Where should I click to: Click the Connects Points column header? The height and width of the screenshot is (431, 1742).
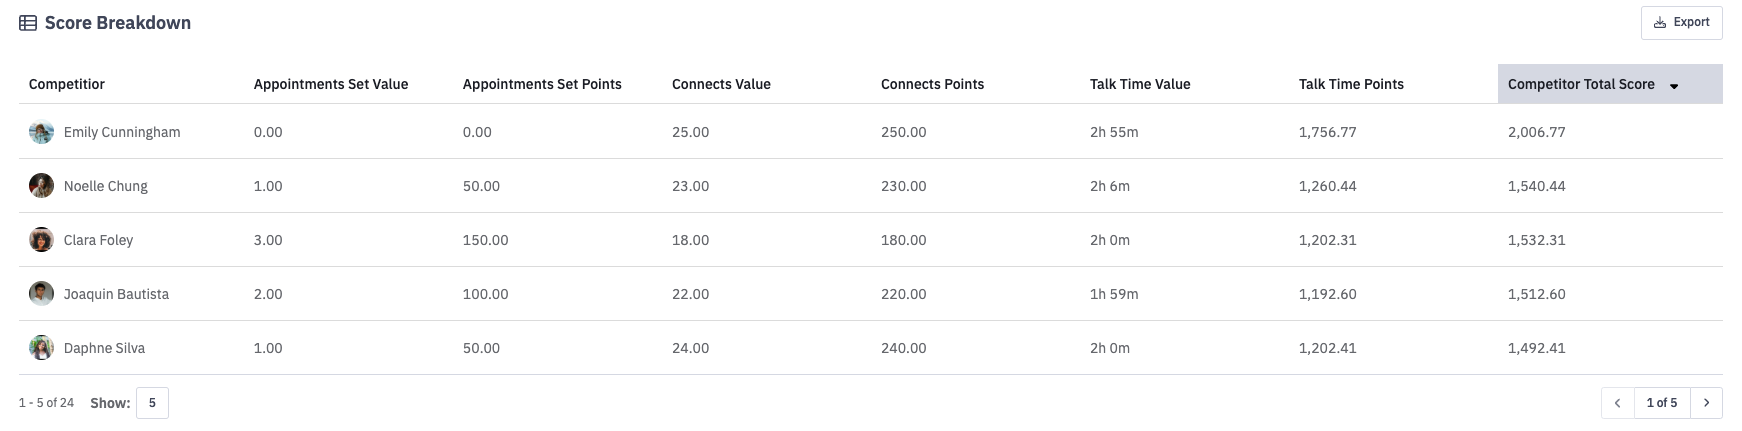click(x=932, y=84)
